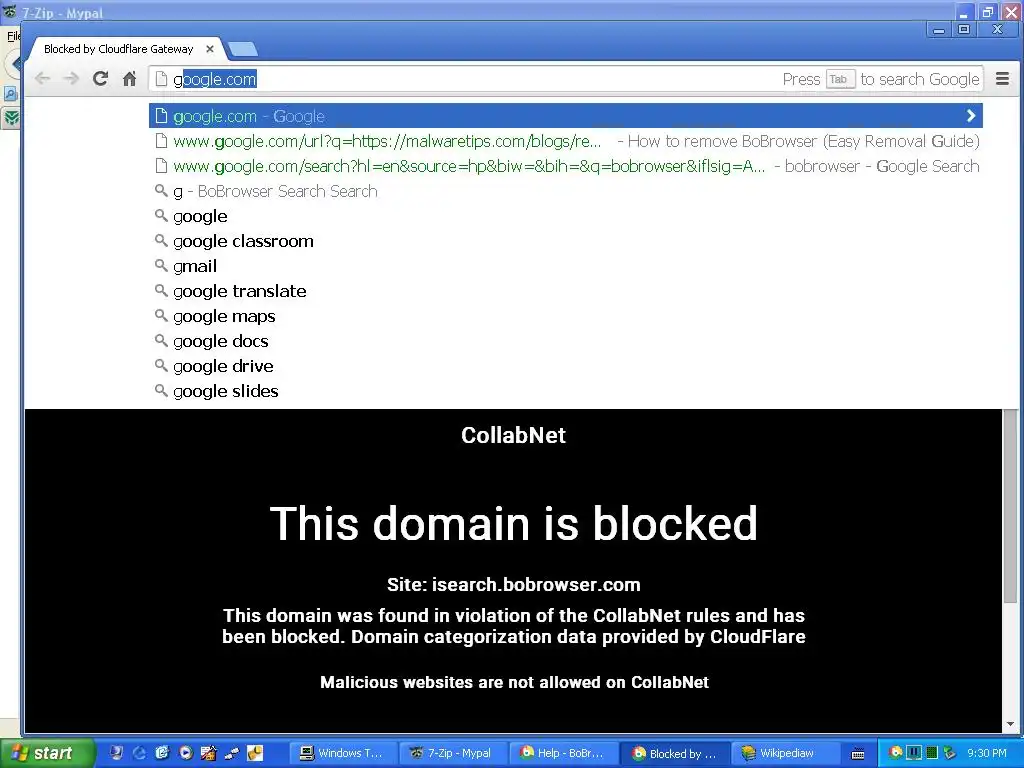
Task: Choose the 'gmail' search suggestion
Action: tap(566, 266)
